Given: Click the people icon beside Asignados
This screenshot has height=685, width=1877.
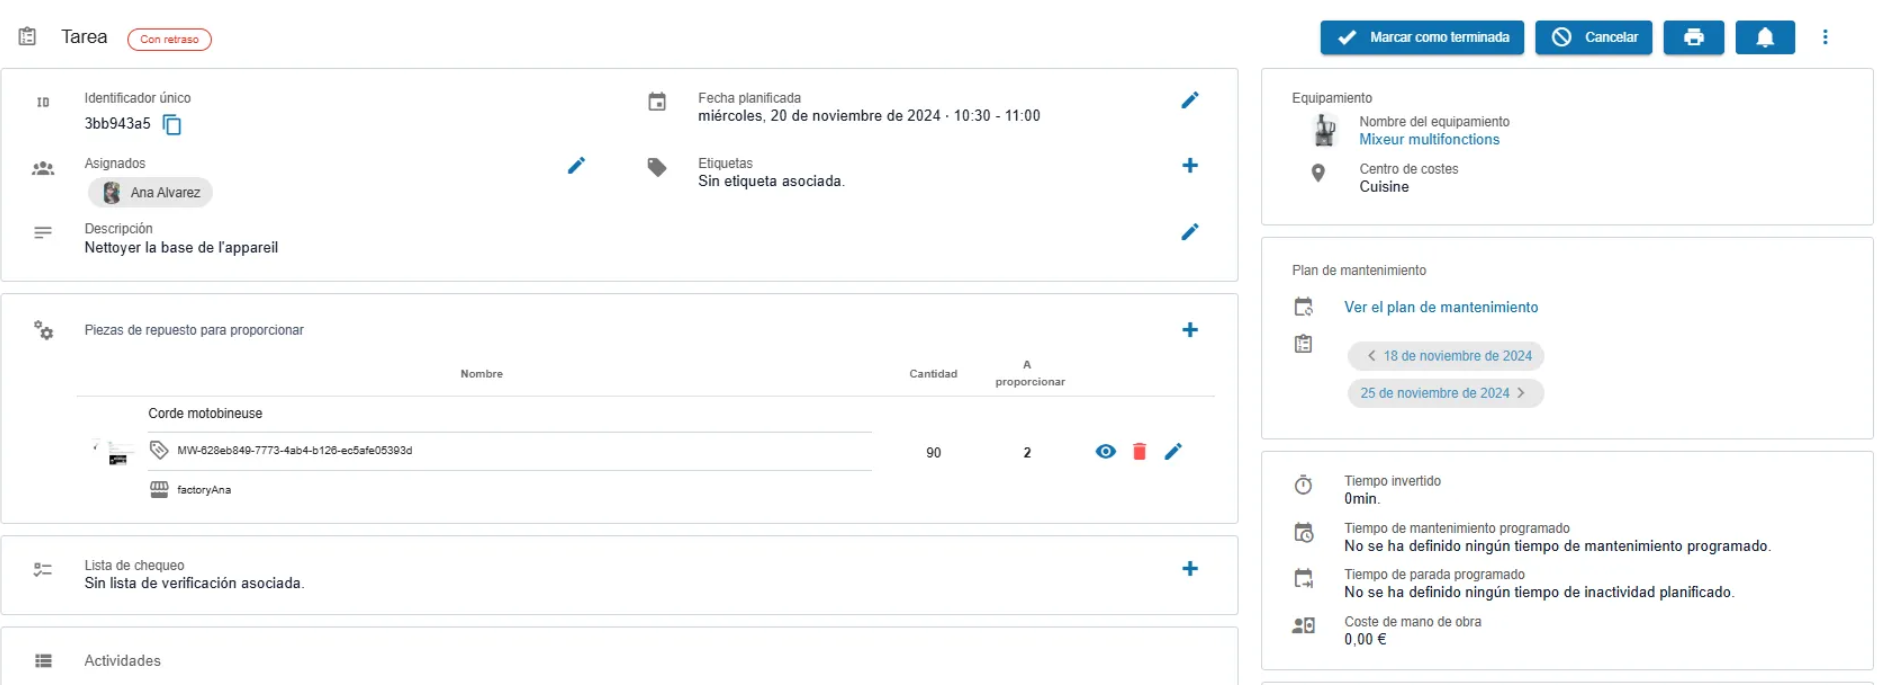Looking at the screenshot, I should pos(43,169).
